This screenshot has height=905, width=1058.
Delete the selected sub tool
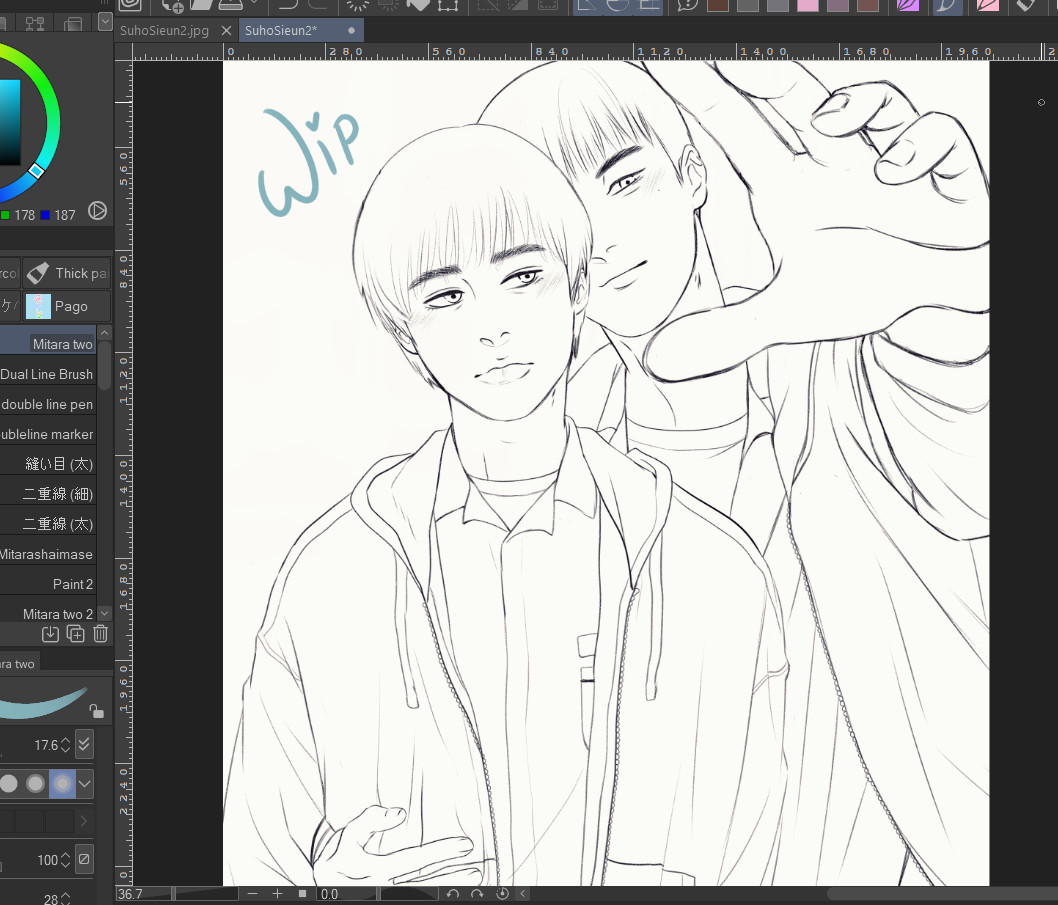(101, 634)
